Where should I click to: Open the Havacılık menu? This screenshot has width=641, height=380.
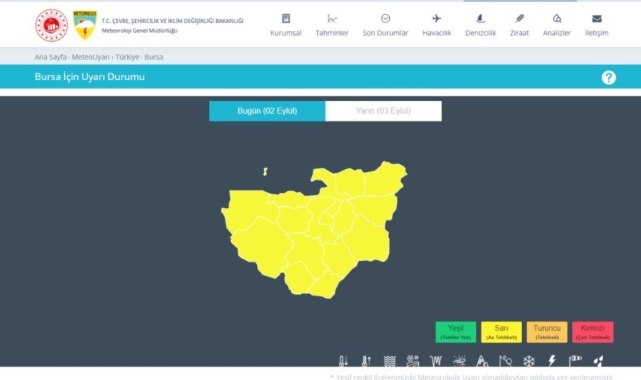[437, 25]
